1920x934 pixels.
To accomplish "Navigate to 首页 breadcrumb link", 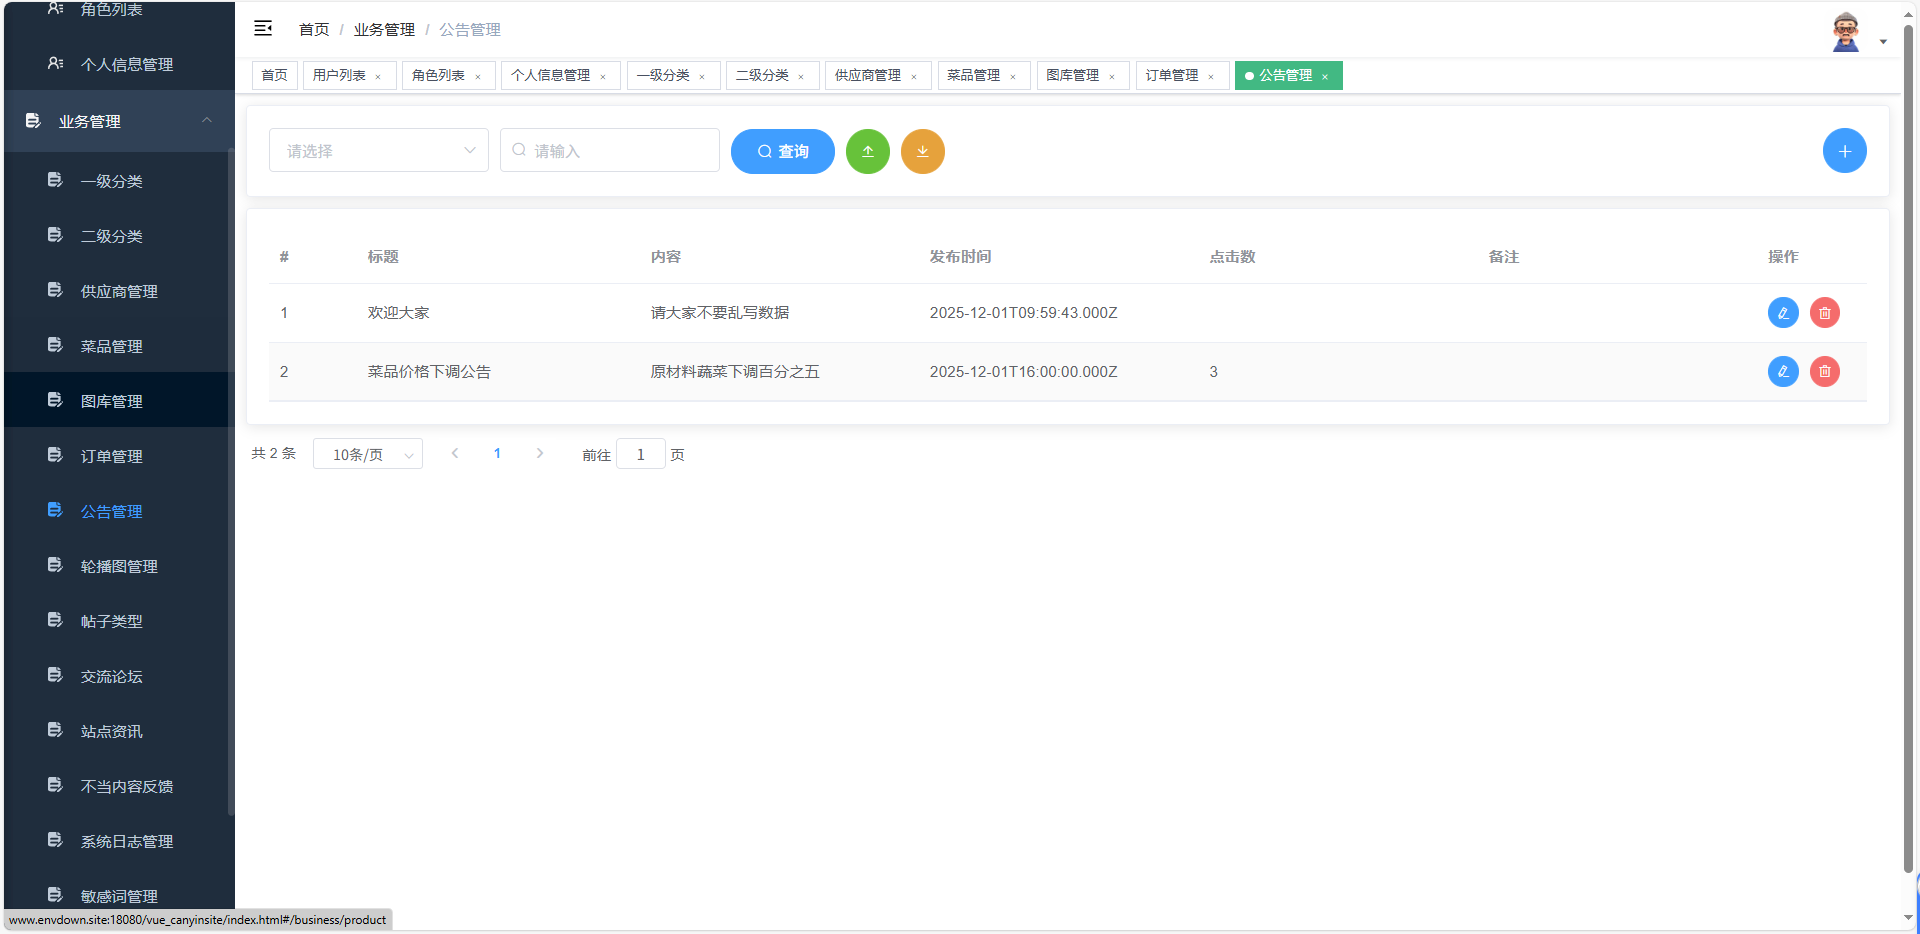I will pyautogui.click(x=312, y=29).
